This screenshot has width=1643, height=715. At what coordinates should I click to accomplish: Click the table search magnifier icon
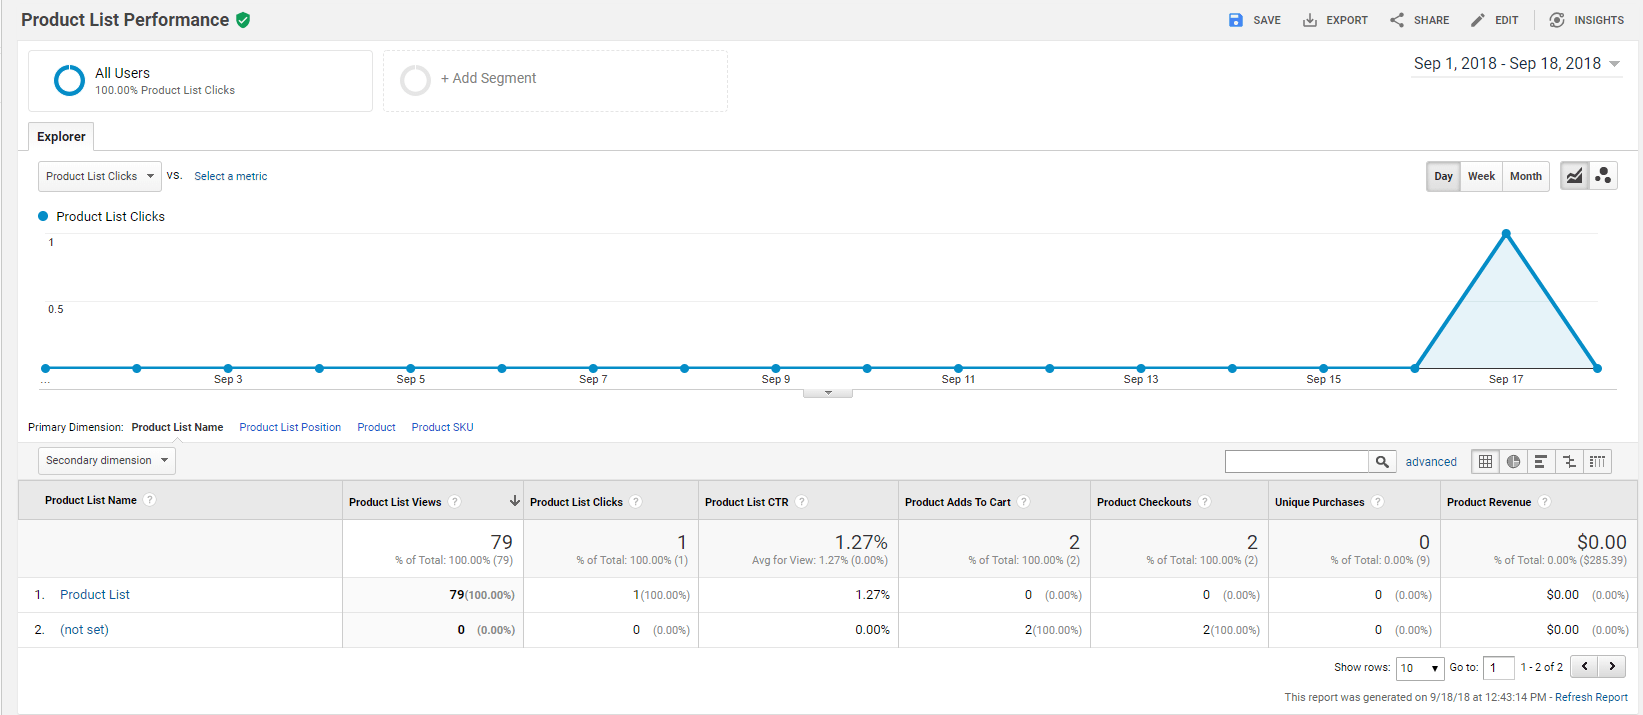pos(1382,461)
